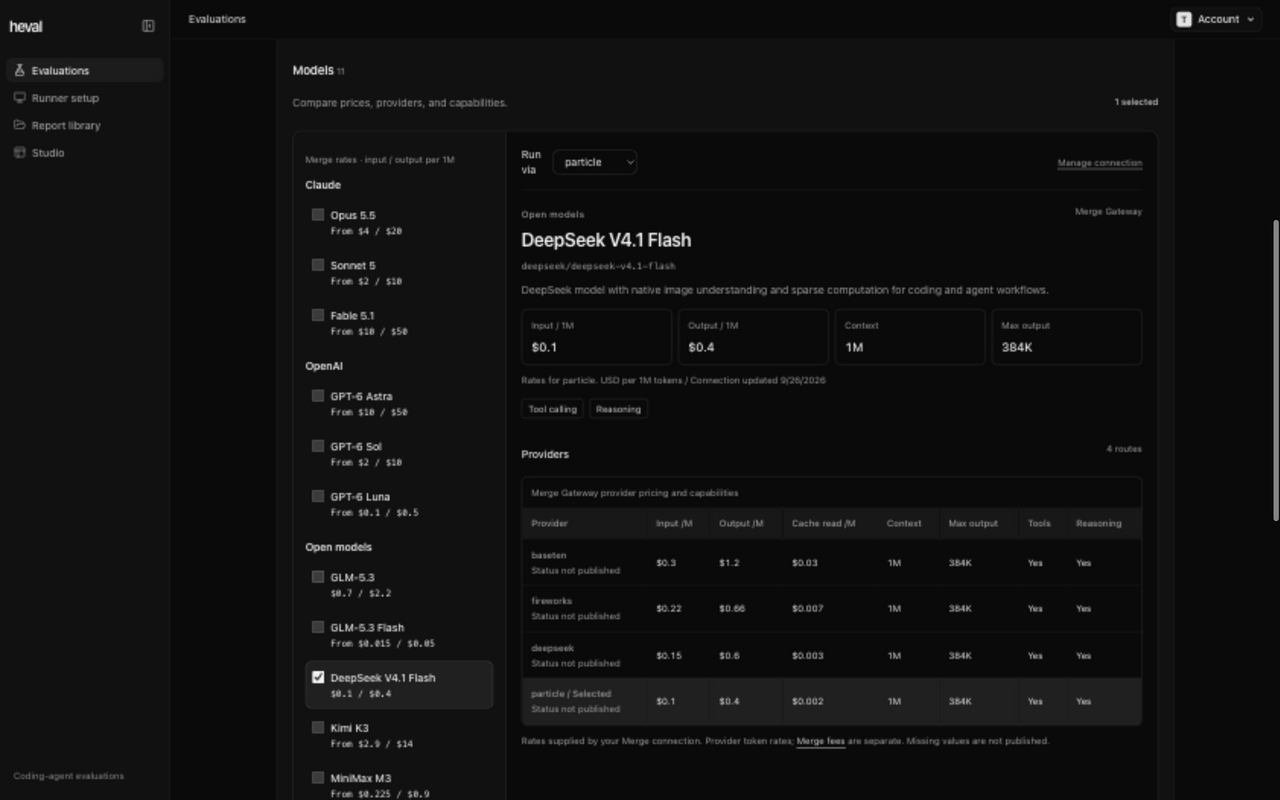Go to Runner setup
The height and width of the screenshot is (800, 1280).
pyautogui.click(x=85, y=98)
